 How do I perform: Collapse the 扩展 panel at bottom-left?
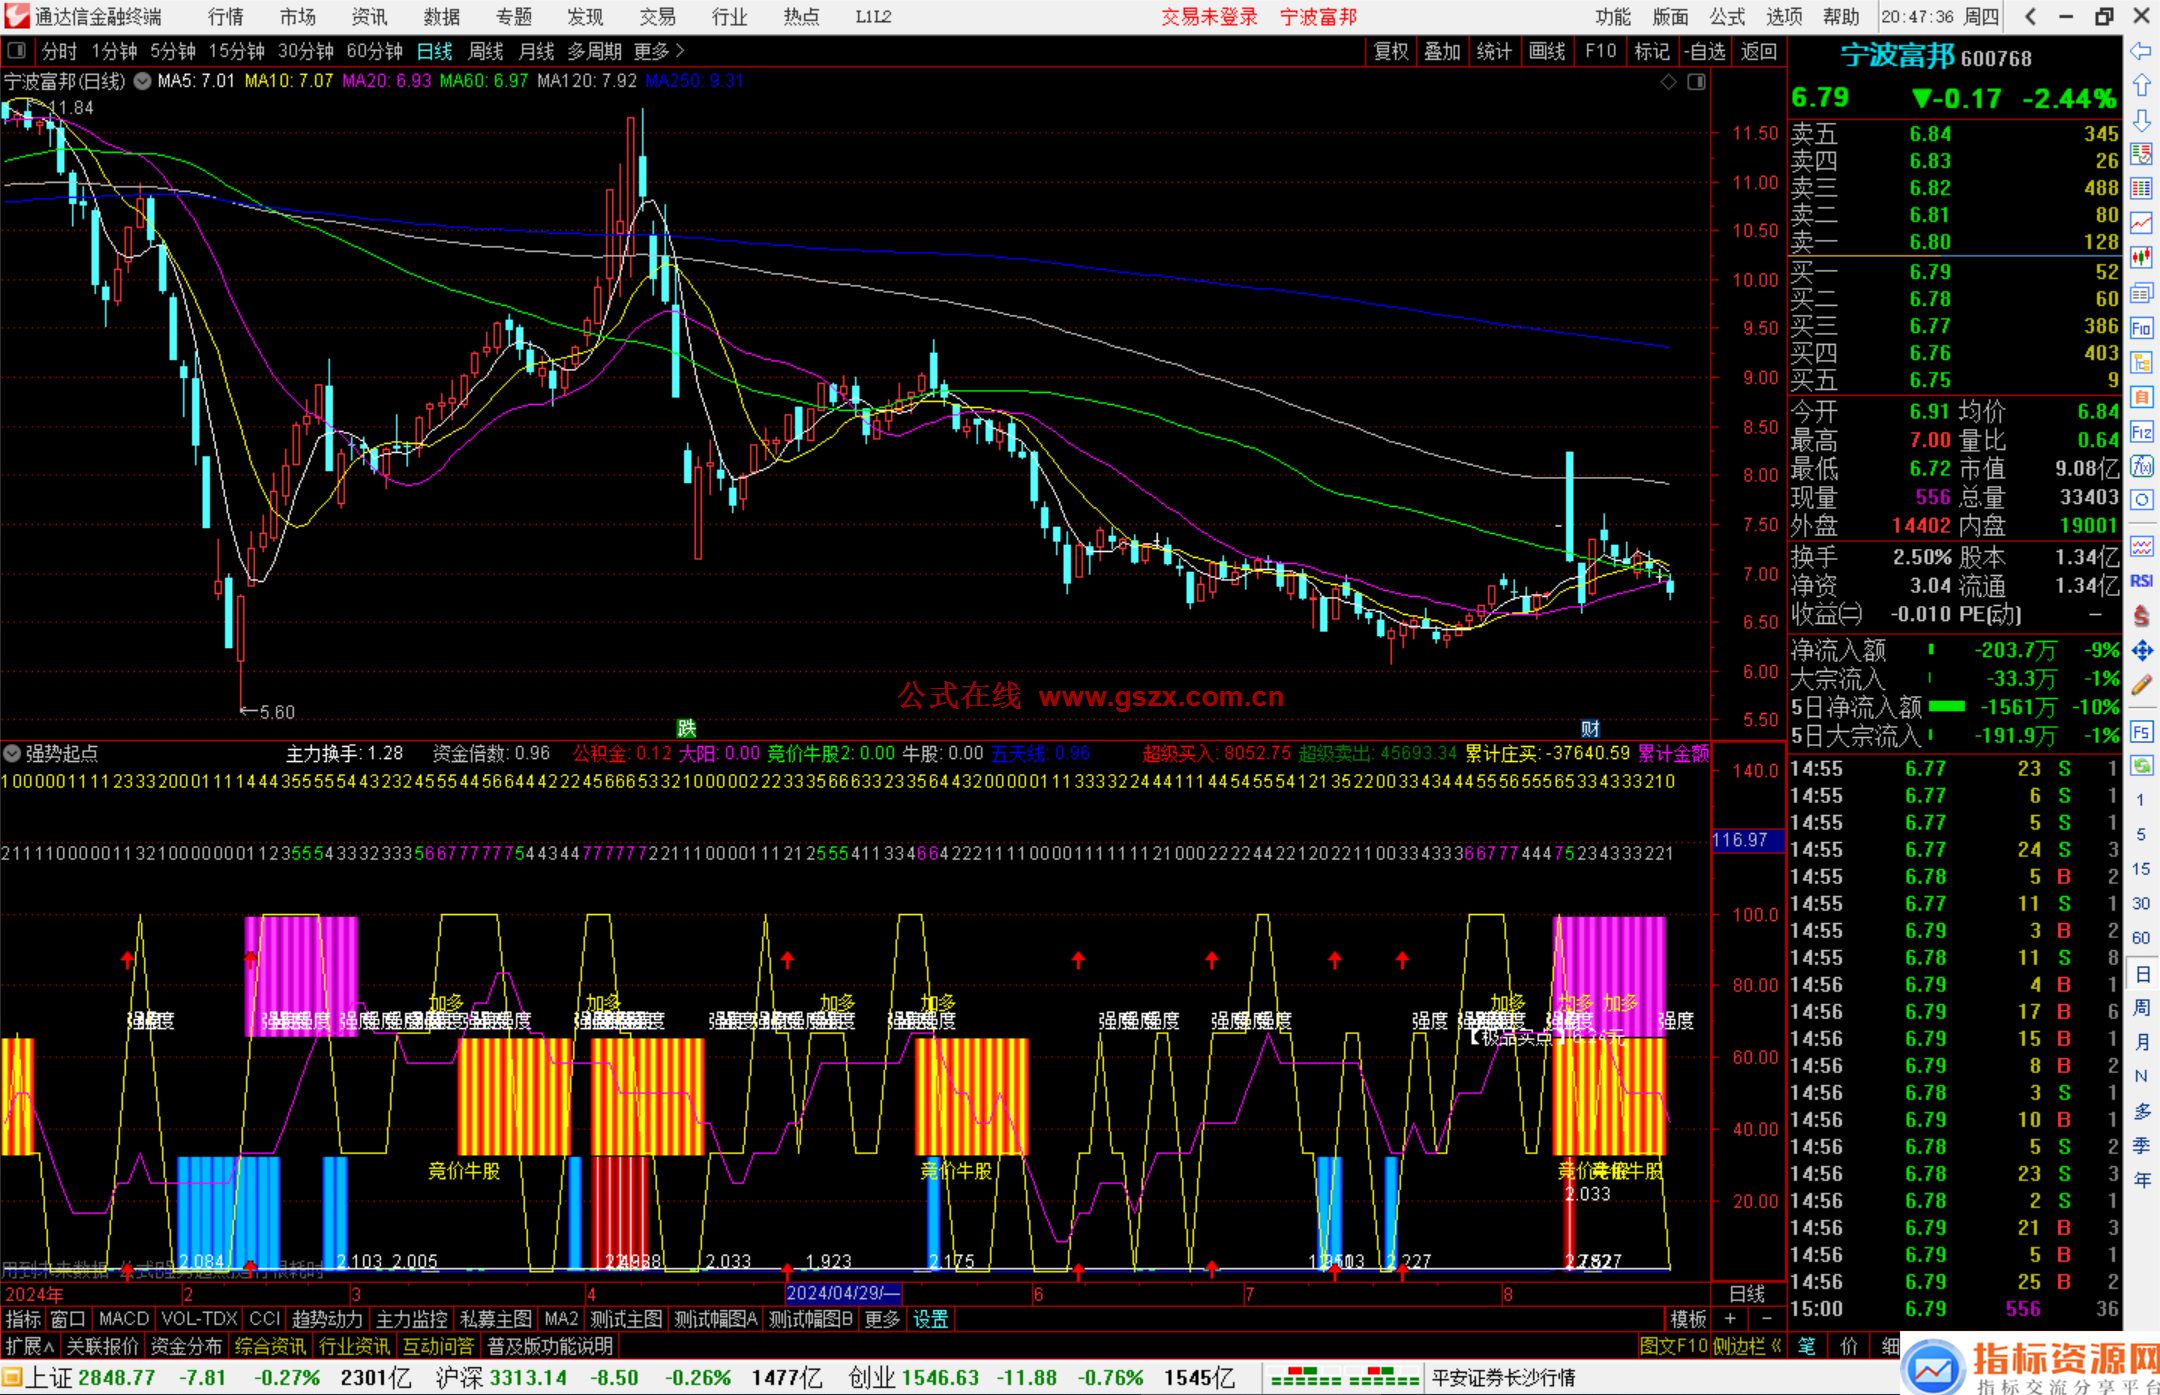pyautogui.click(x=30, y=1346)
